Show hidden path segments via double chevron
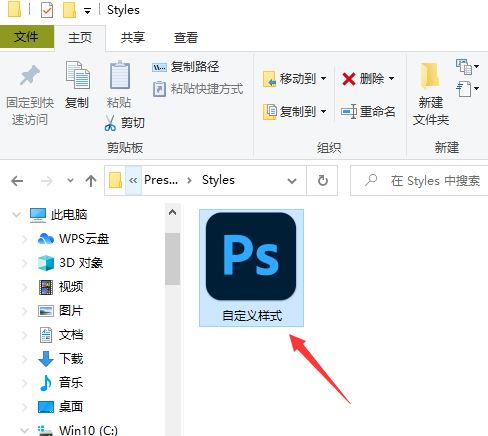Screen dimensions: 488x436 point(133,180)
